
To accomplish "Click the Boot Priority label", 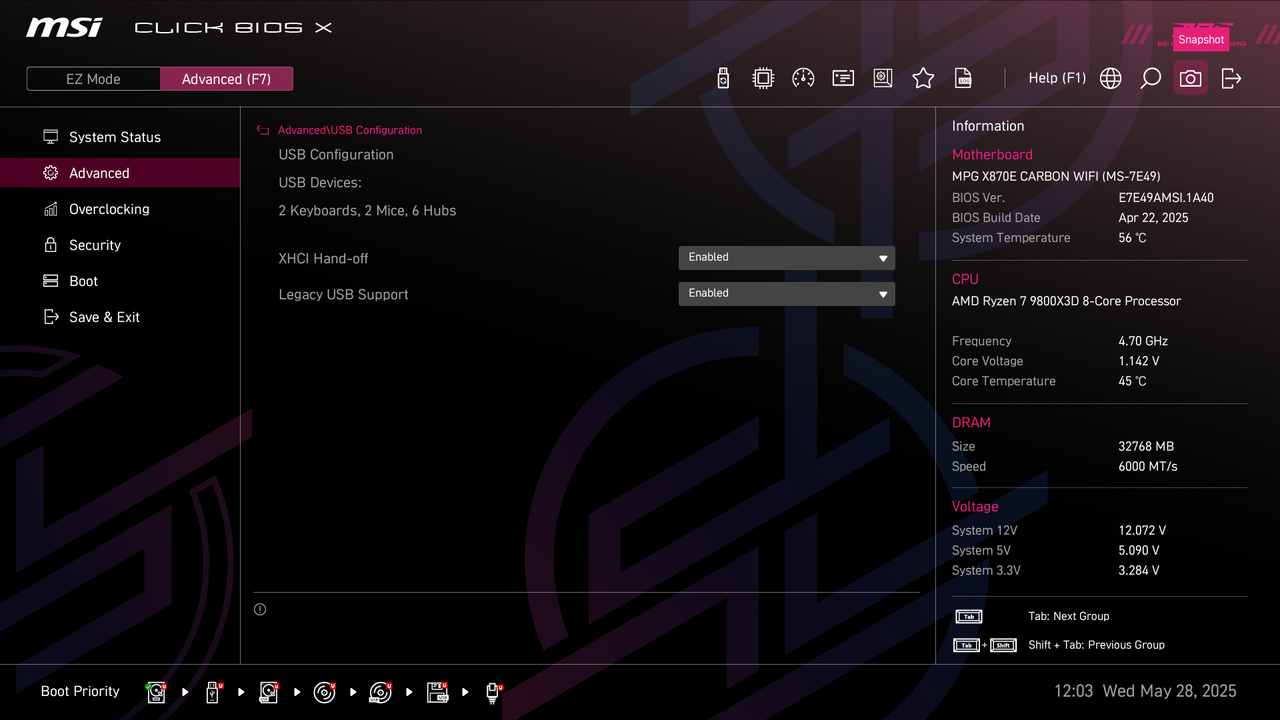I will [x=80, y=691].
